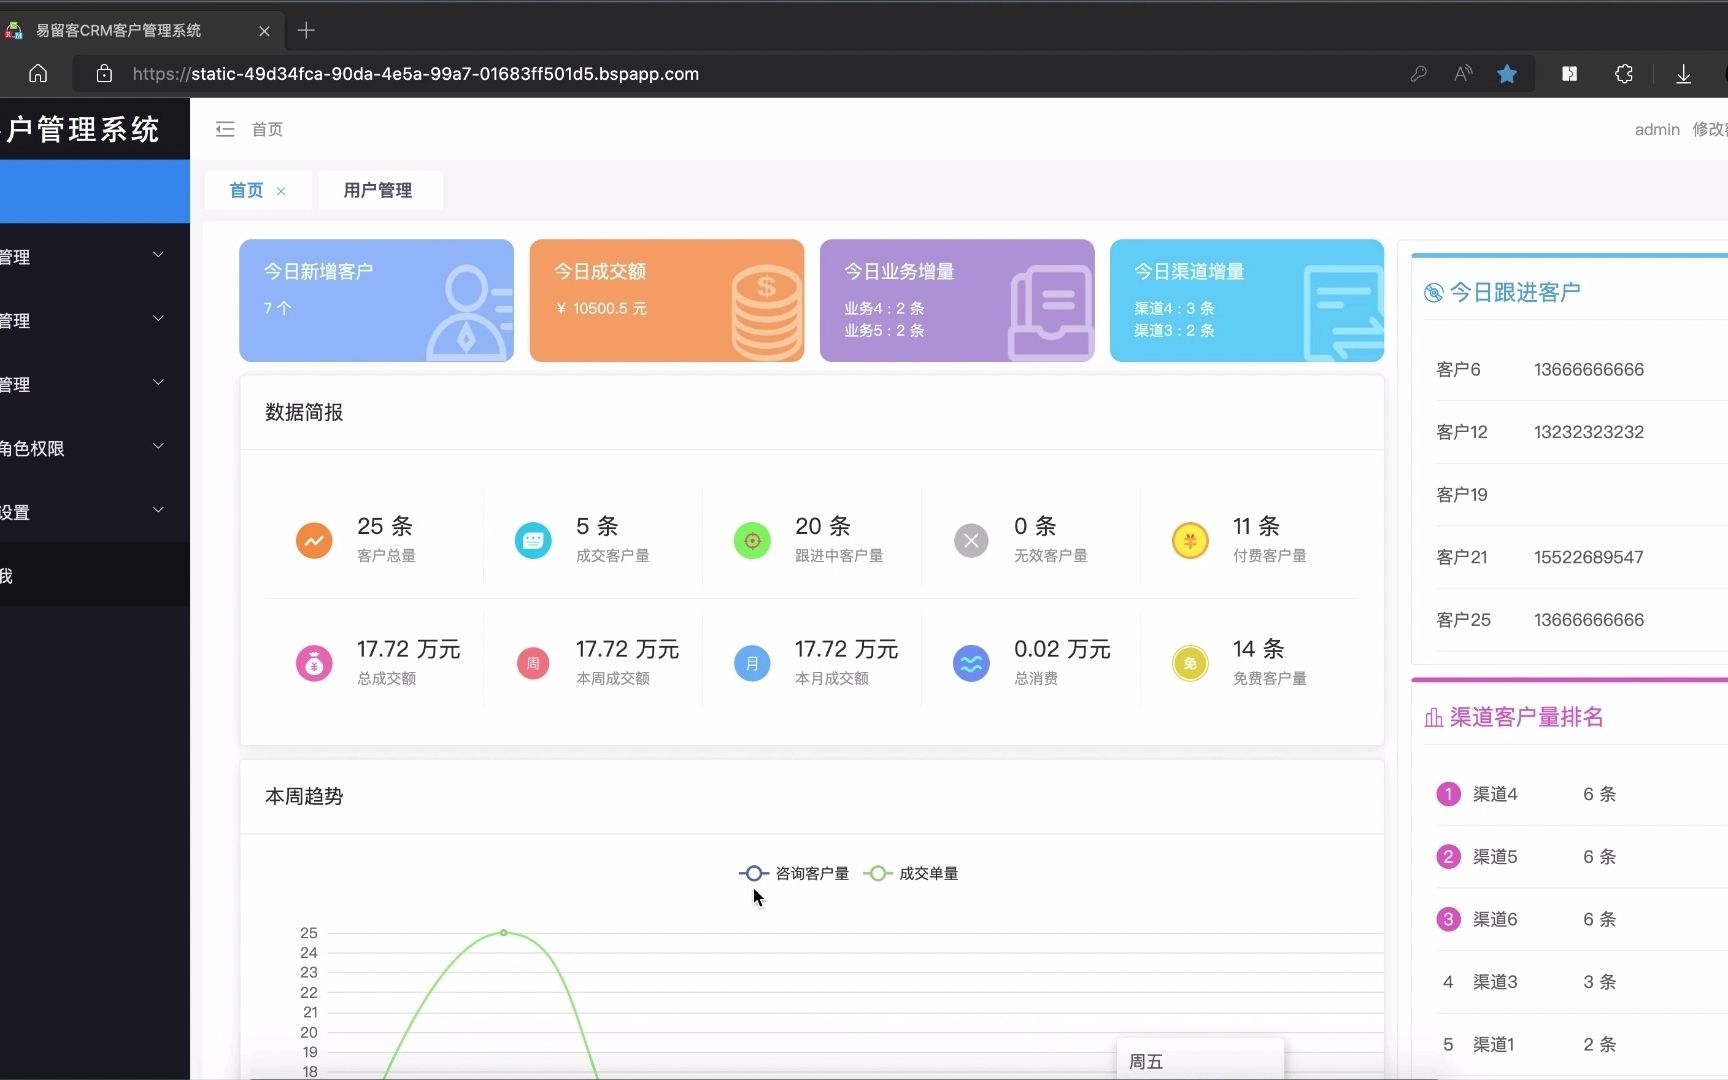1728x1080 pixels.
Task: Open the 设置 sidebar menu
Action: click(95, 512)
